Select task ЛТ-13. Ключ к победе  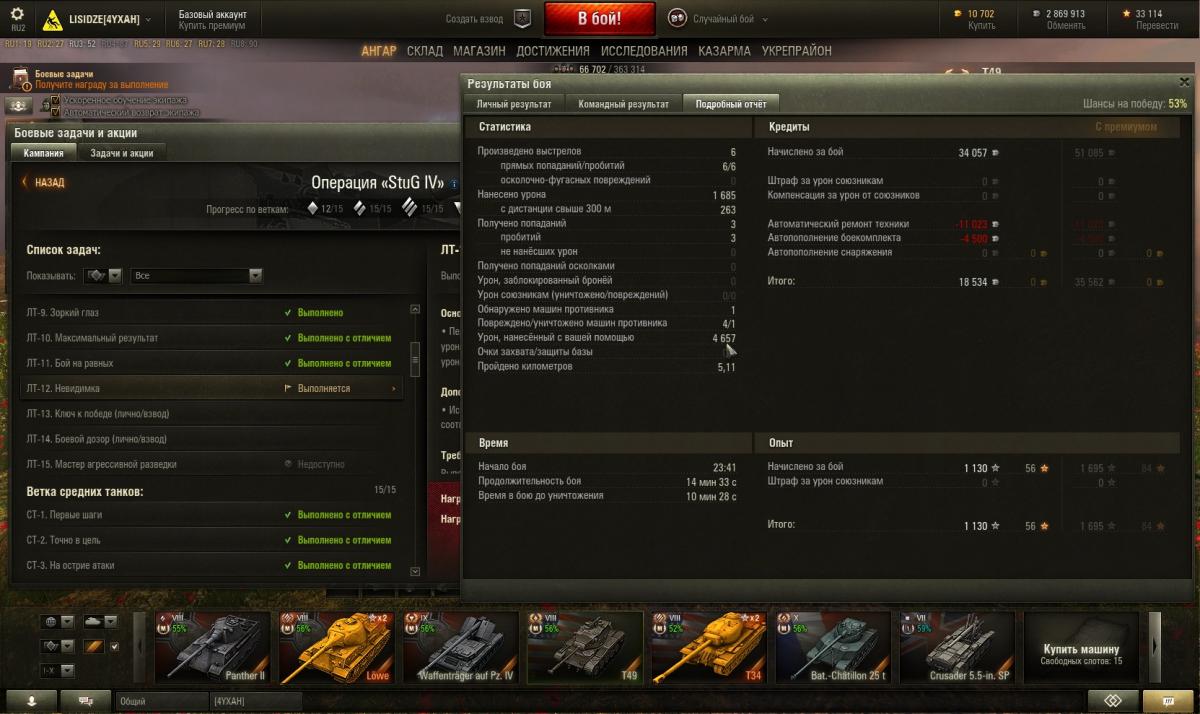tap(212, 414)
